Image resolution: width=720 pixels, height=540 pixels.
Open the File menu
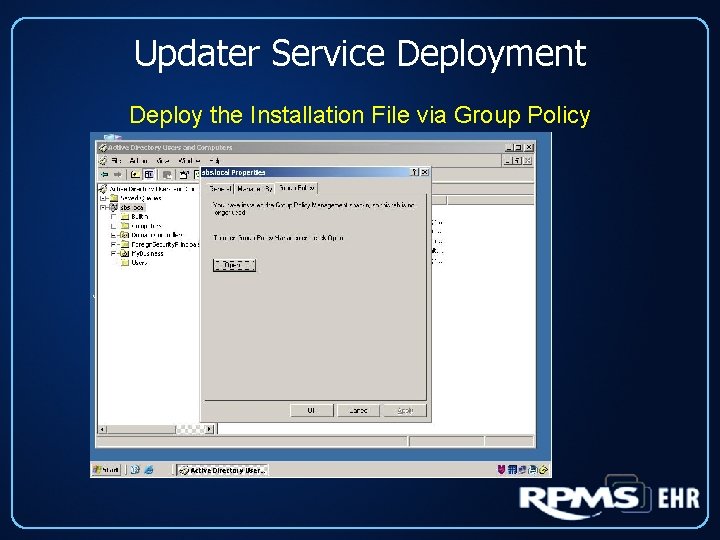[x=117, y=161]
